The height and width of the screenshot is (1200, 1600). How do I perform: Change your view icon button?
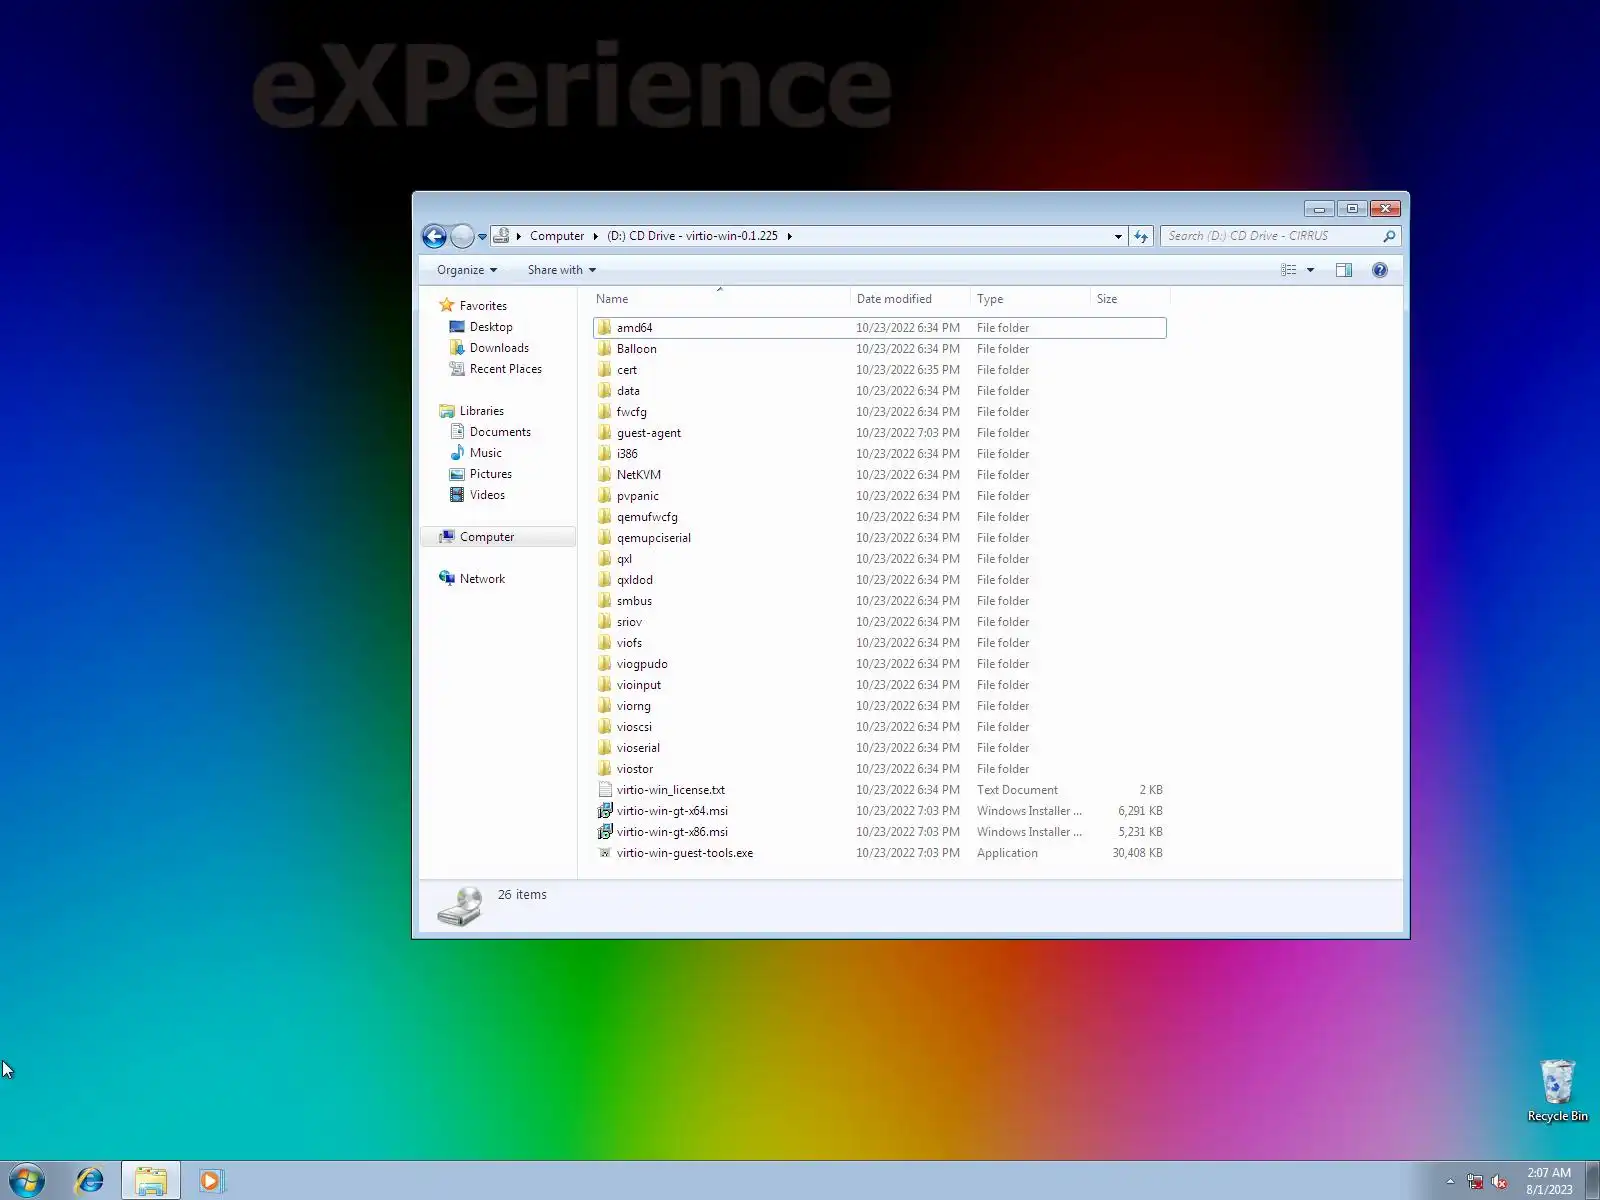[x=1289, y=270]
